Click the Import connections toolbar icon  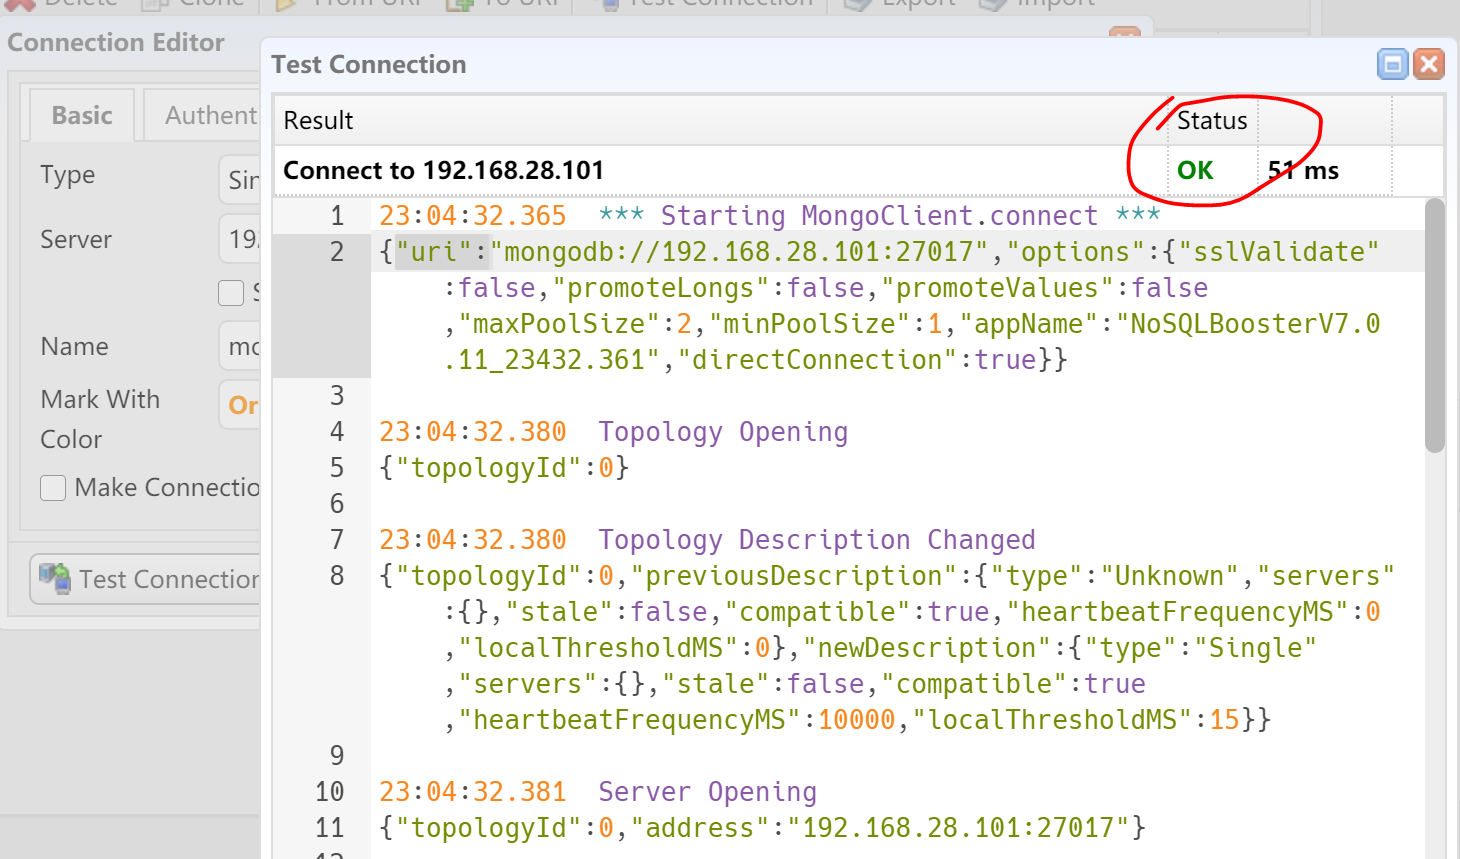click(992, 4)
